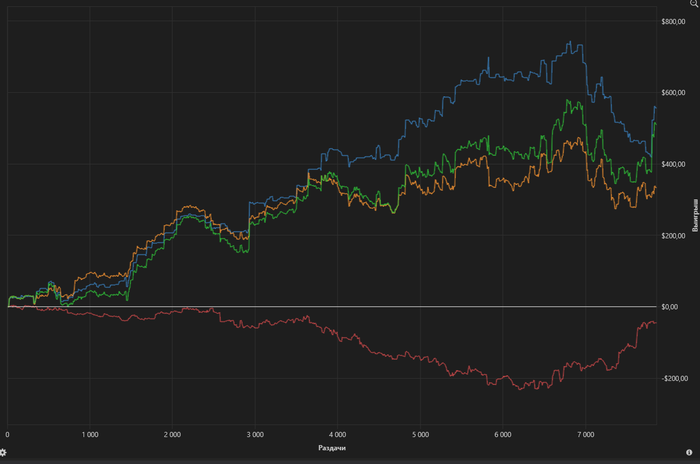This screenshot has width=700, height=464.
Task: Click the -$200,00 axis label
Action: [675, 378]
